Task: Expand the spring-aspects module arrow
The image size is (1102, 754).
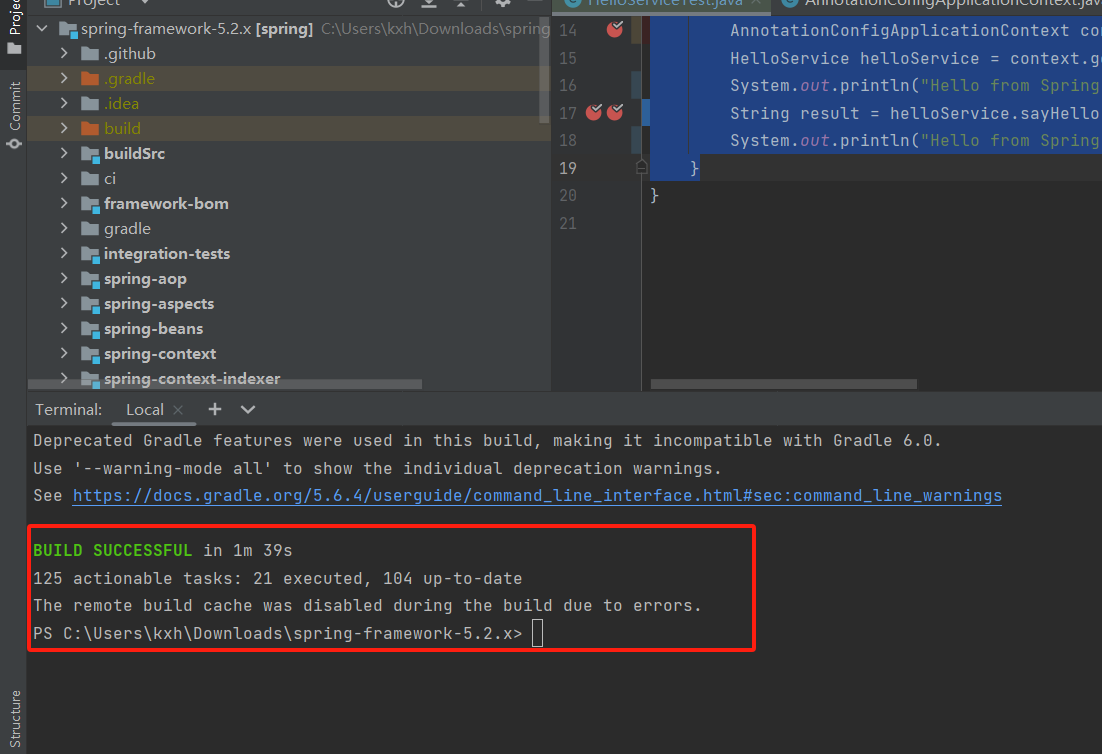Action: pos(64,304)
